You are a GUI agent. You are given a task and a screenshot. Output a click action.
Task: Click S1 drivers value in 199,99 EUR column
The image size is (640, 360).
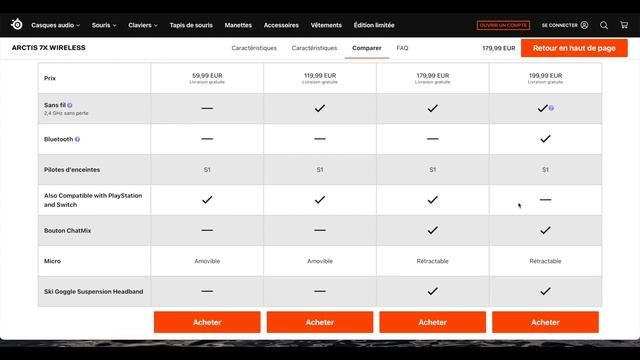pyautogui.click(x=545, y=169)
